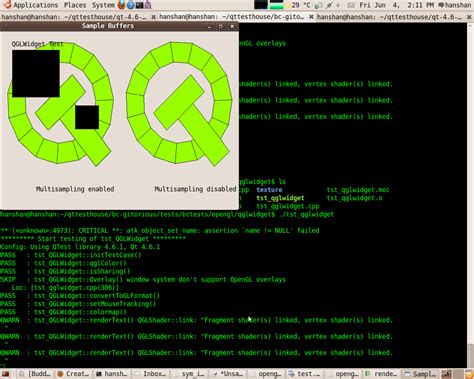Close the first qt-4.6 terminal tab

click(x=154, y=17)
